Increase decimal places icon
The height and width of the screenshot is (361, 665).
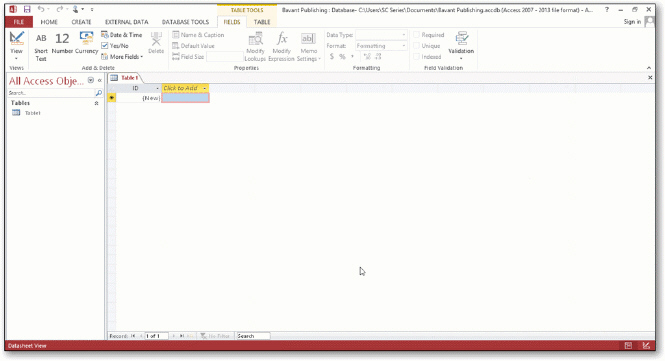click(367, 56)
